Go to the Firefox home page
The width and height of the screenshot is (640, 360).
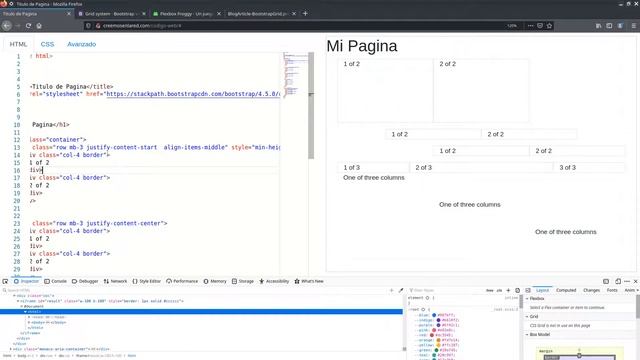tap(39, 26)
